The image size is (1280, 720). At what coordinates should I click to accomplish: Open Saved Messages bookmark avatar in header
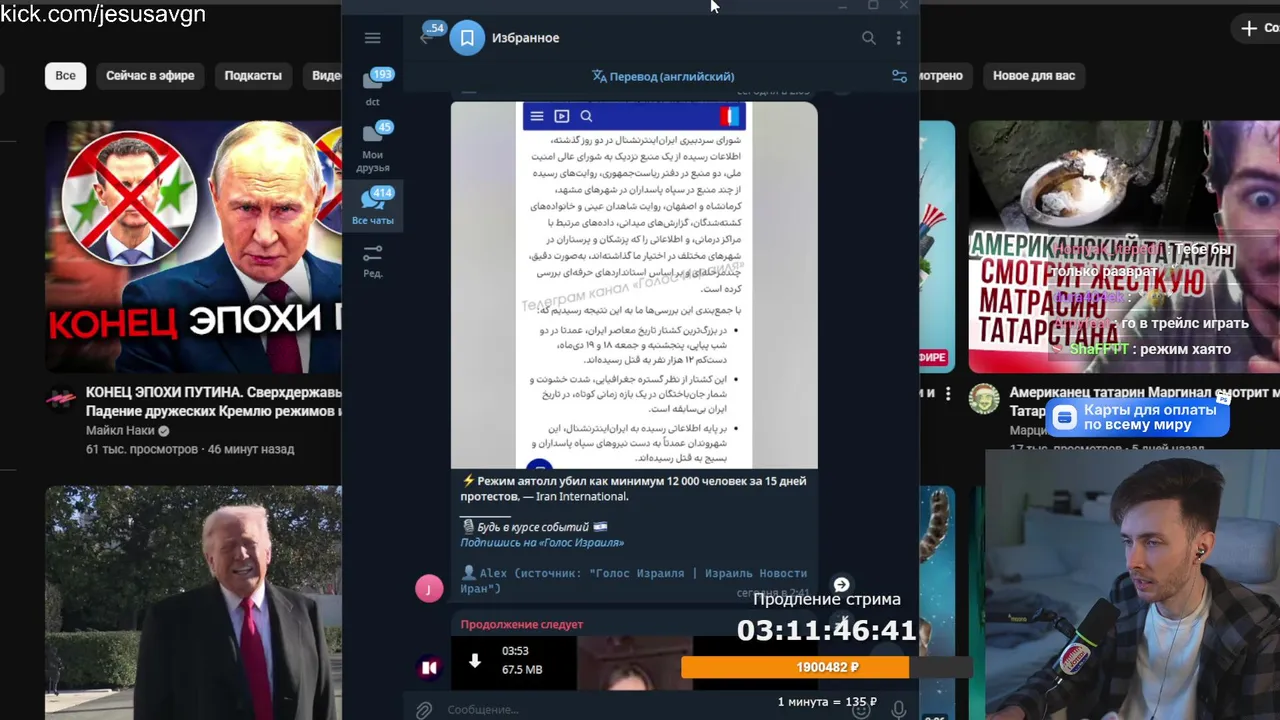pyautogui.click(x=467, y=38)
